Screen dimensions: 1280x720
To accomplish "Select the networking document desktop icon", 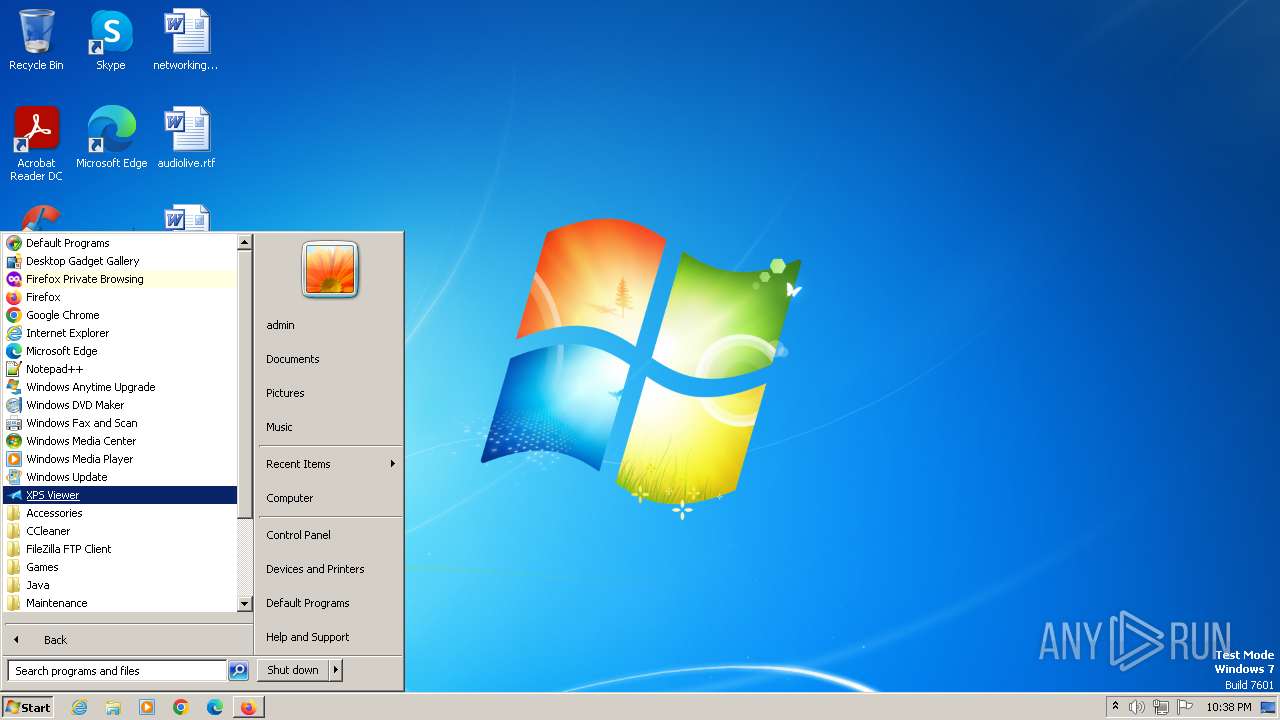I will [x=186, y=40].
